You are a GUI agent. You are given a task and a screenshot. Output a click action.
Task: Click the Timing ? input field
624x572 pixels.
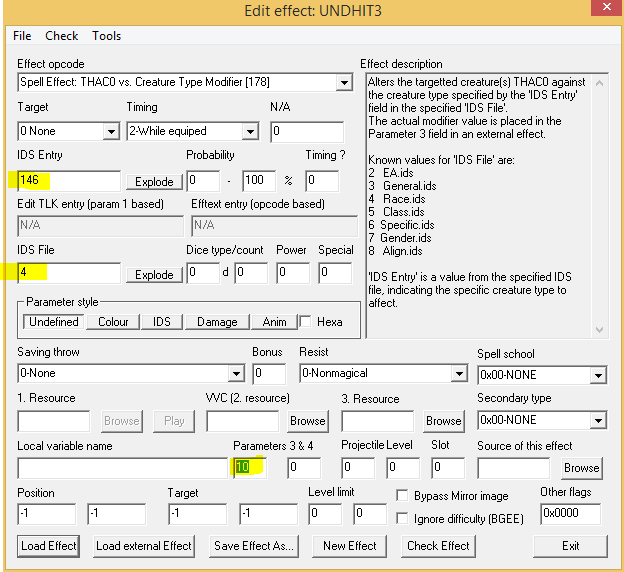[322, 181]
